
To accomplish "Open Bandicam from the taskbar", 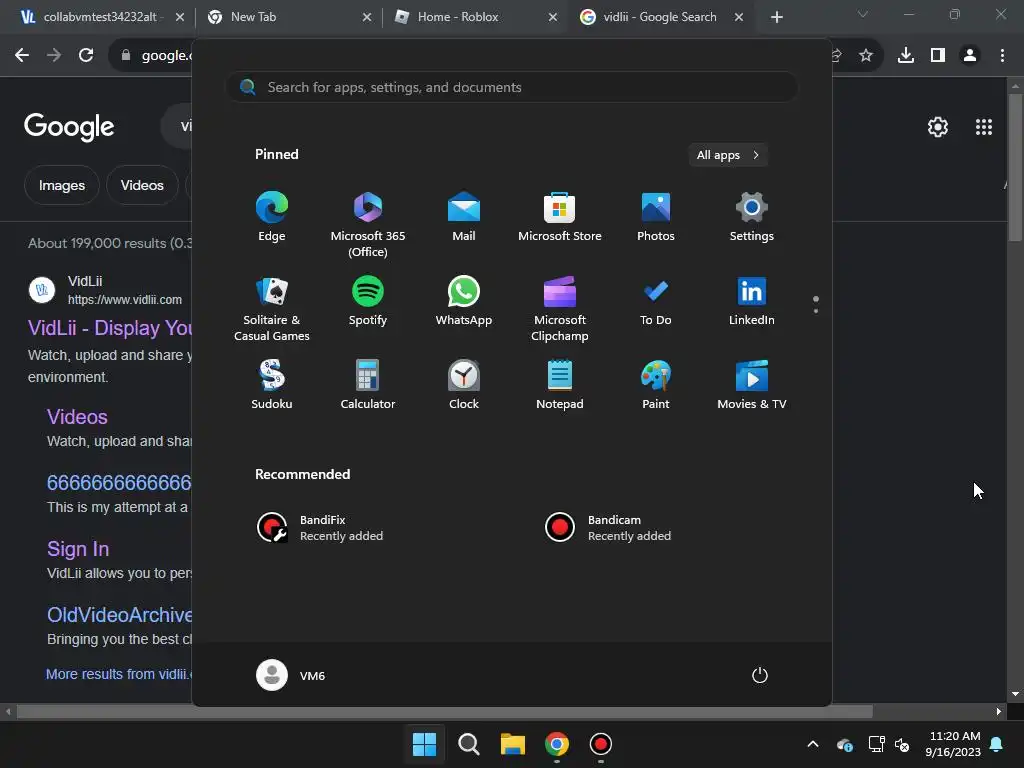I will pos(601,744).
